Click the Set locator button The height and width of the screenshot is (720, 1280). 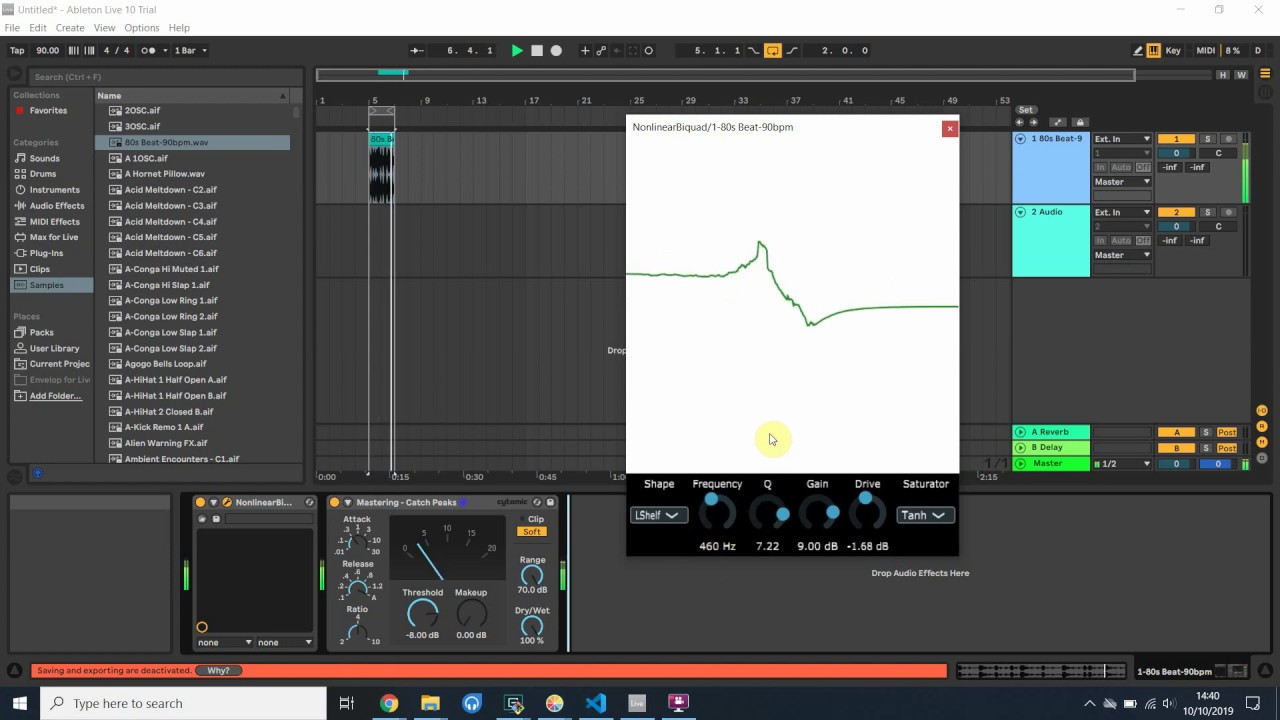pos(1025,110)
